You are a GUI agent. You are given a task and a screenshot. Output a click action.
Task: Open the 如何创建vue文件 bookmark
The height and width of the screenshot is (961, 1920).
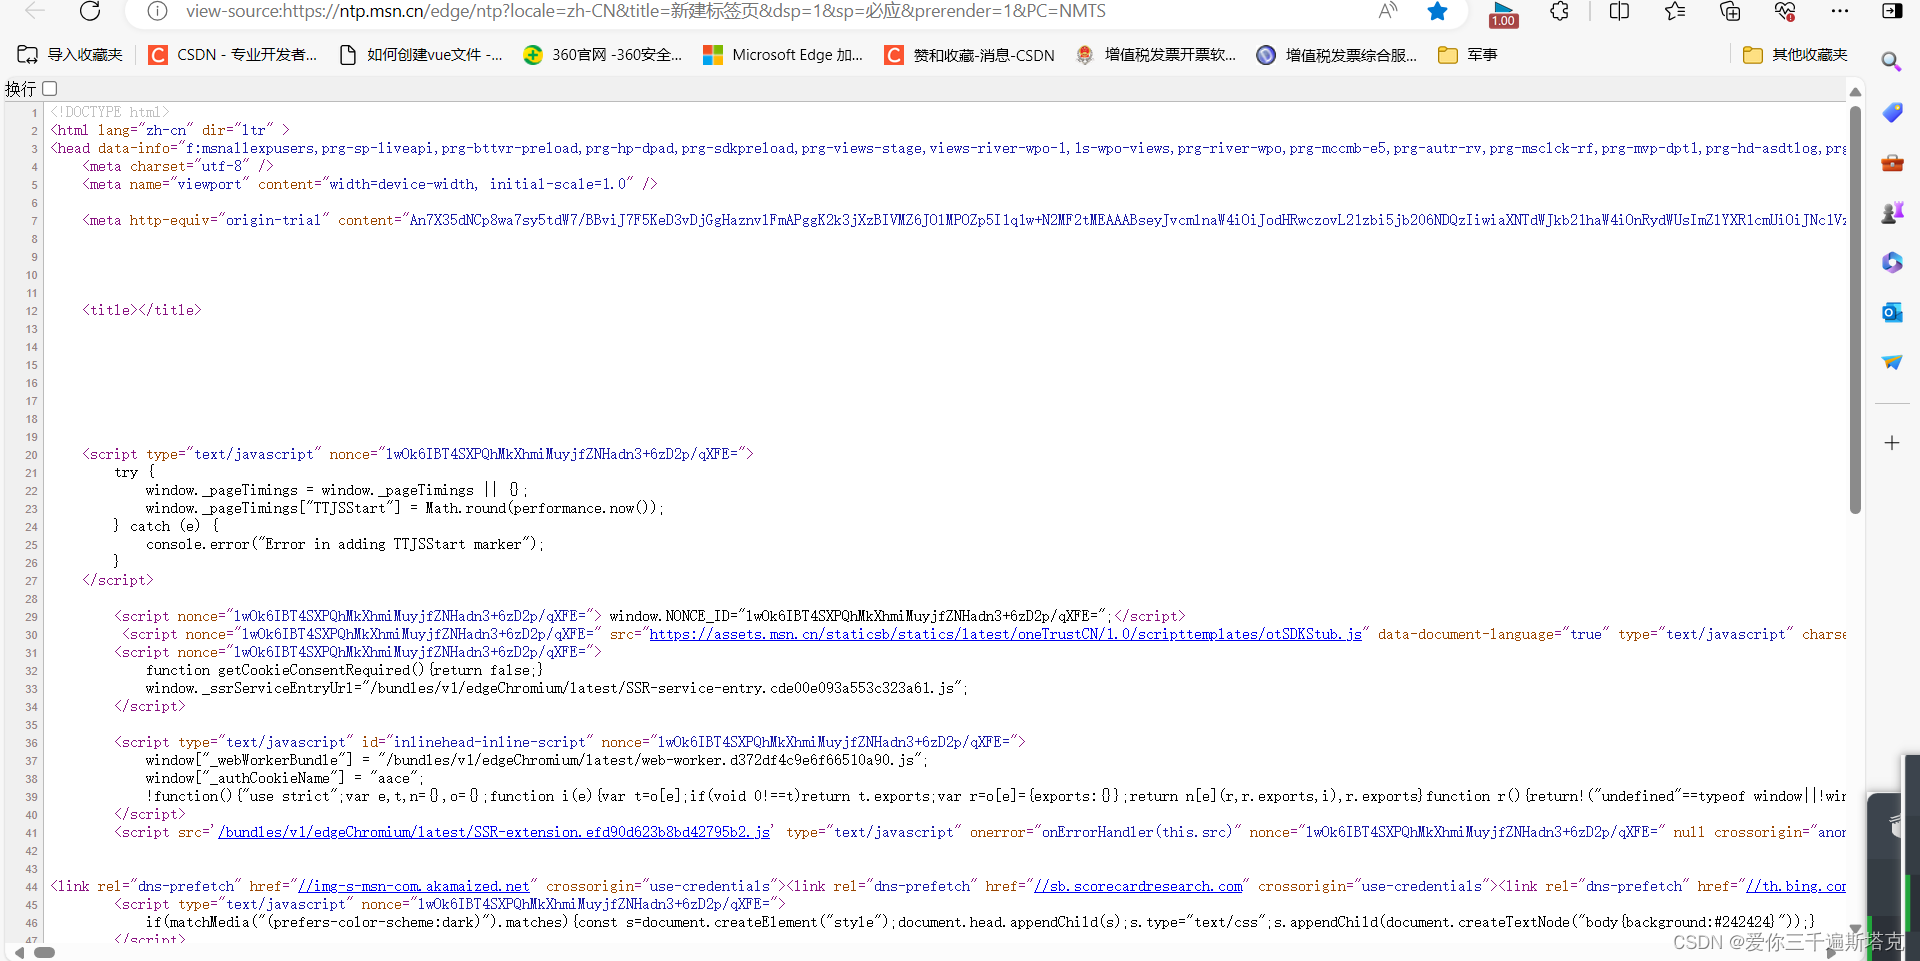[421, 55]
